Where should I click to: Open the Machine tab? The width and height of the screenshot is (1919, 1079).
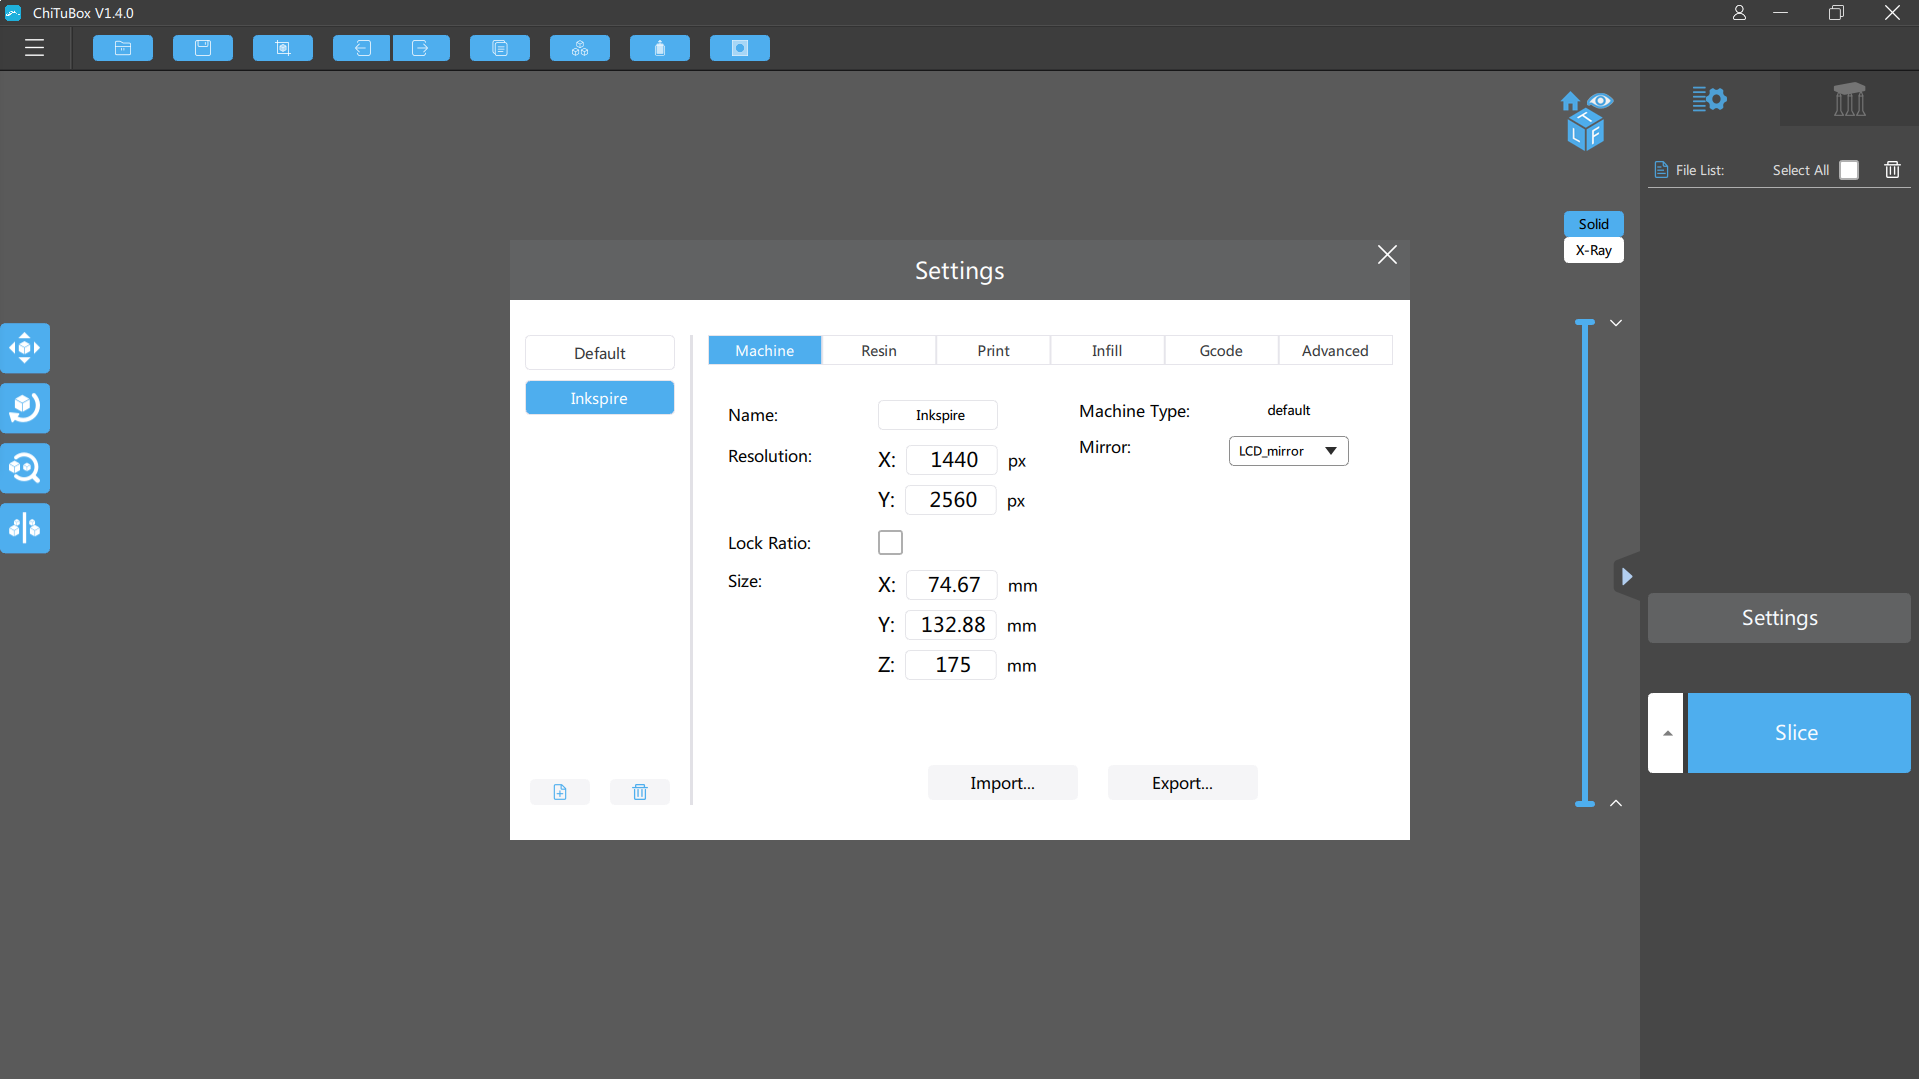[765, 350]
